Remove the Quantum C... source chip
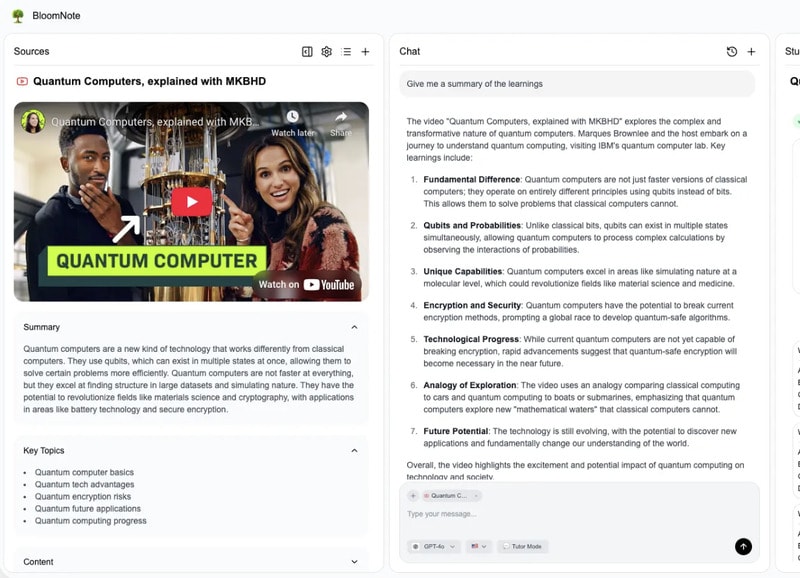This screenshot has width=800, height=578. coord(476,496)
